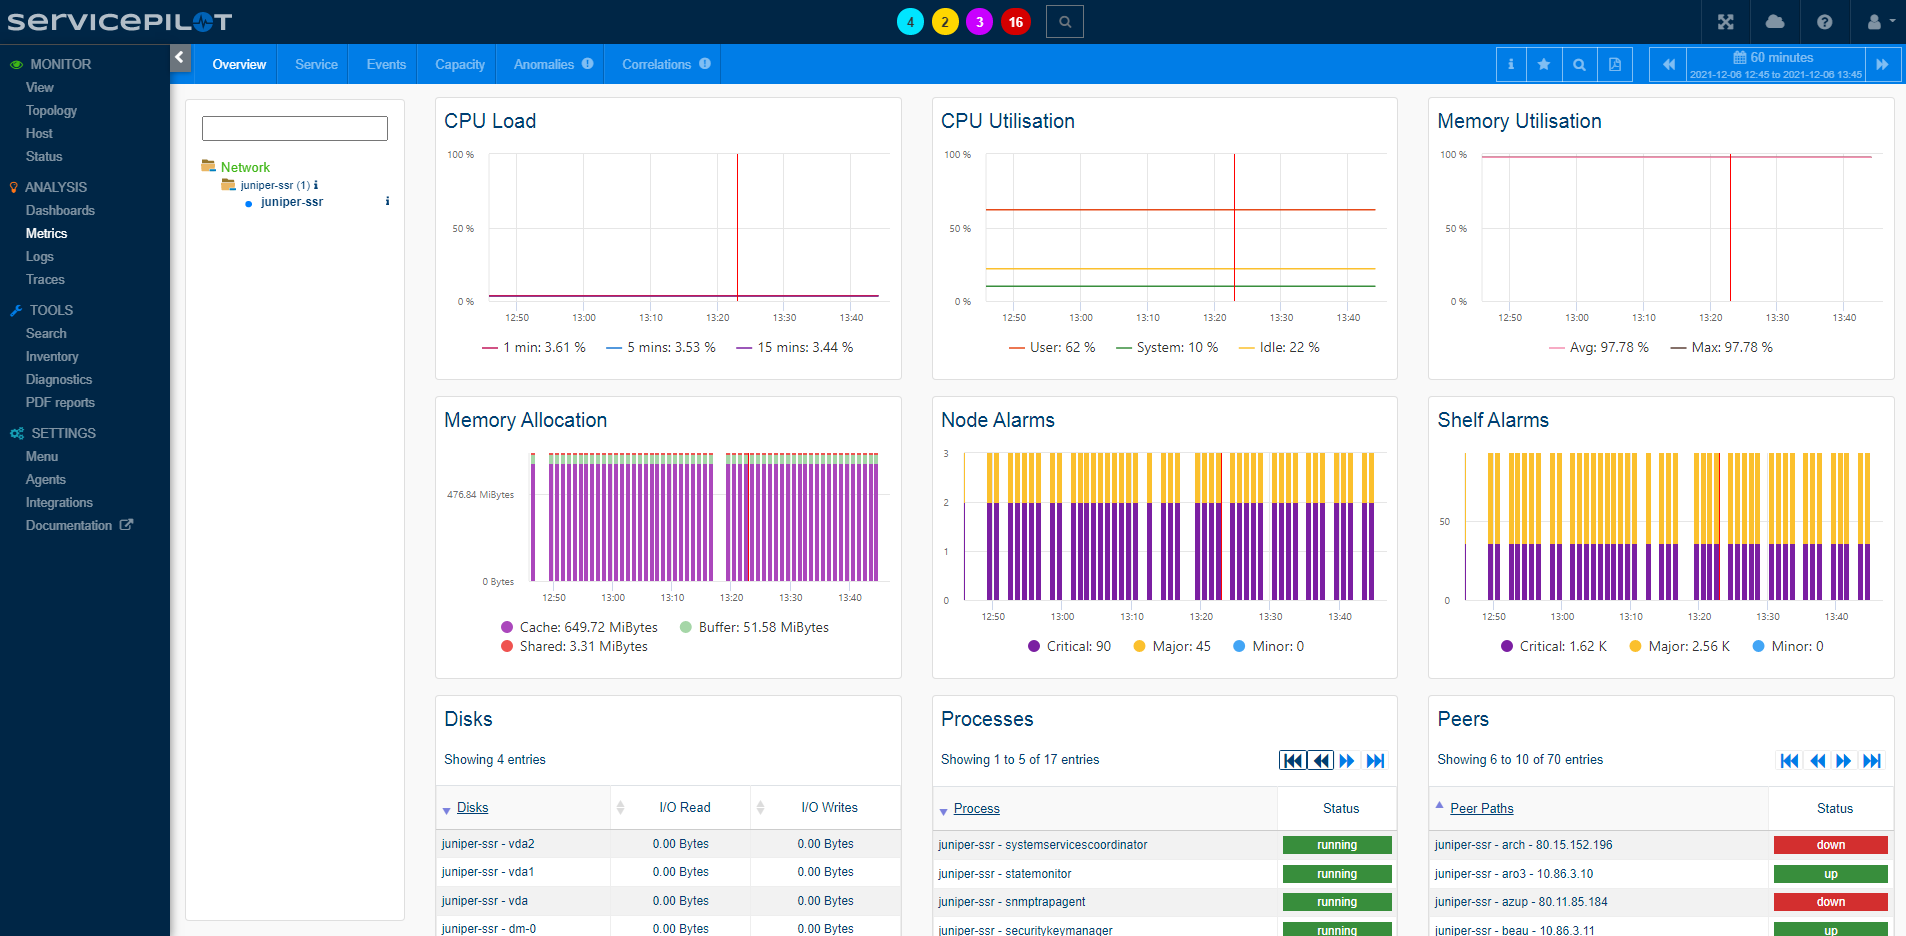Switch to the Capacity tab
This screenshot has height=936, width=1906.
pyautogui.click(x=457, y=64)
